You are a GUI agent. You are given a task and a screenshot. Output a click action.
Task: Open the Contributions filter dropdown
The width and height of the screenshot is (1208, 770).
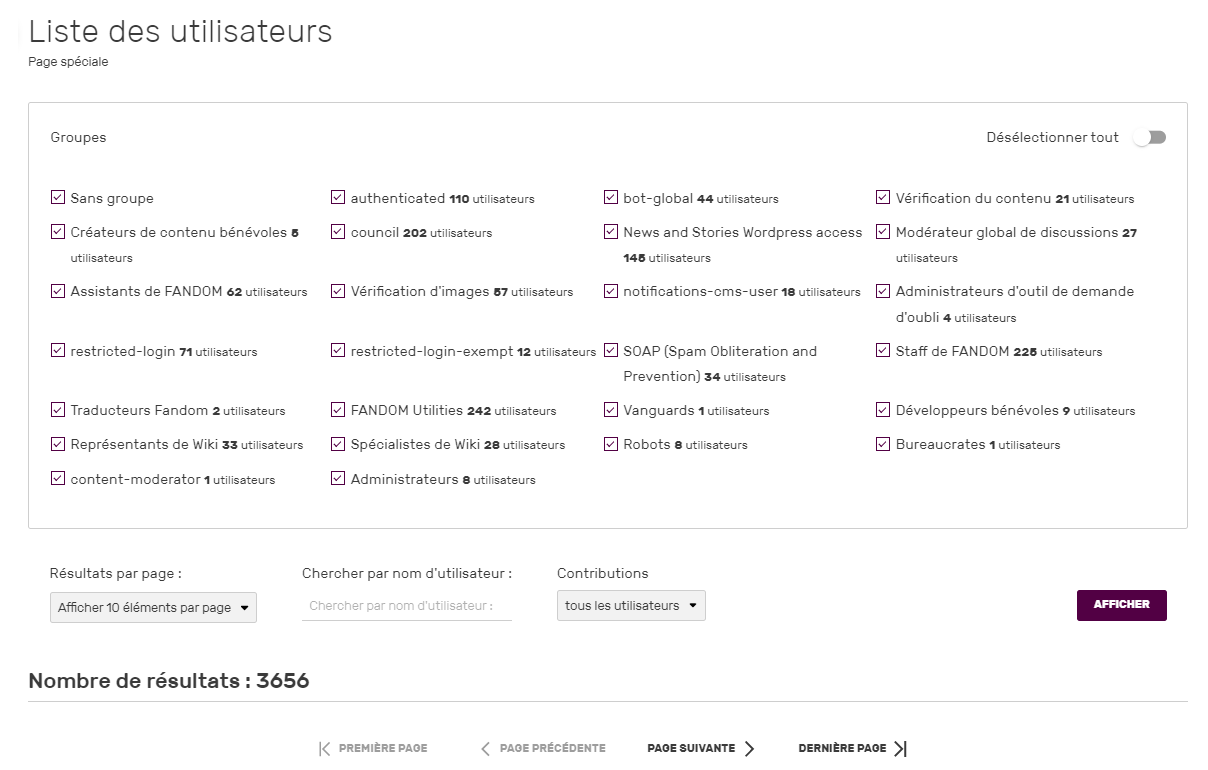[x=631, y=605]
